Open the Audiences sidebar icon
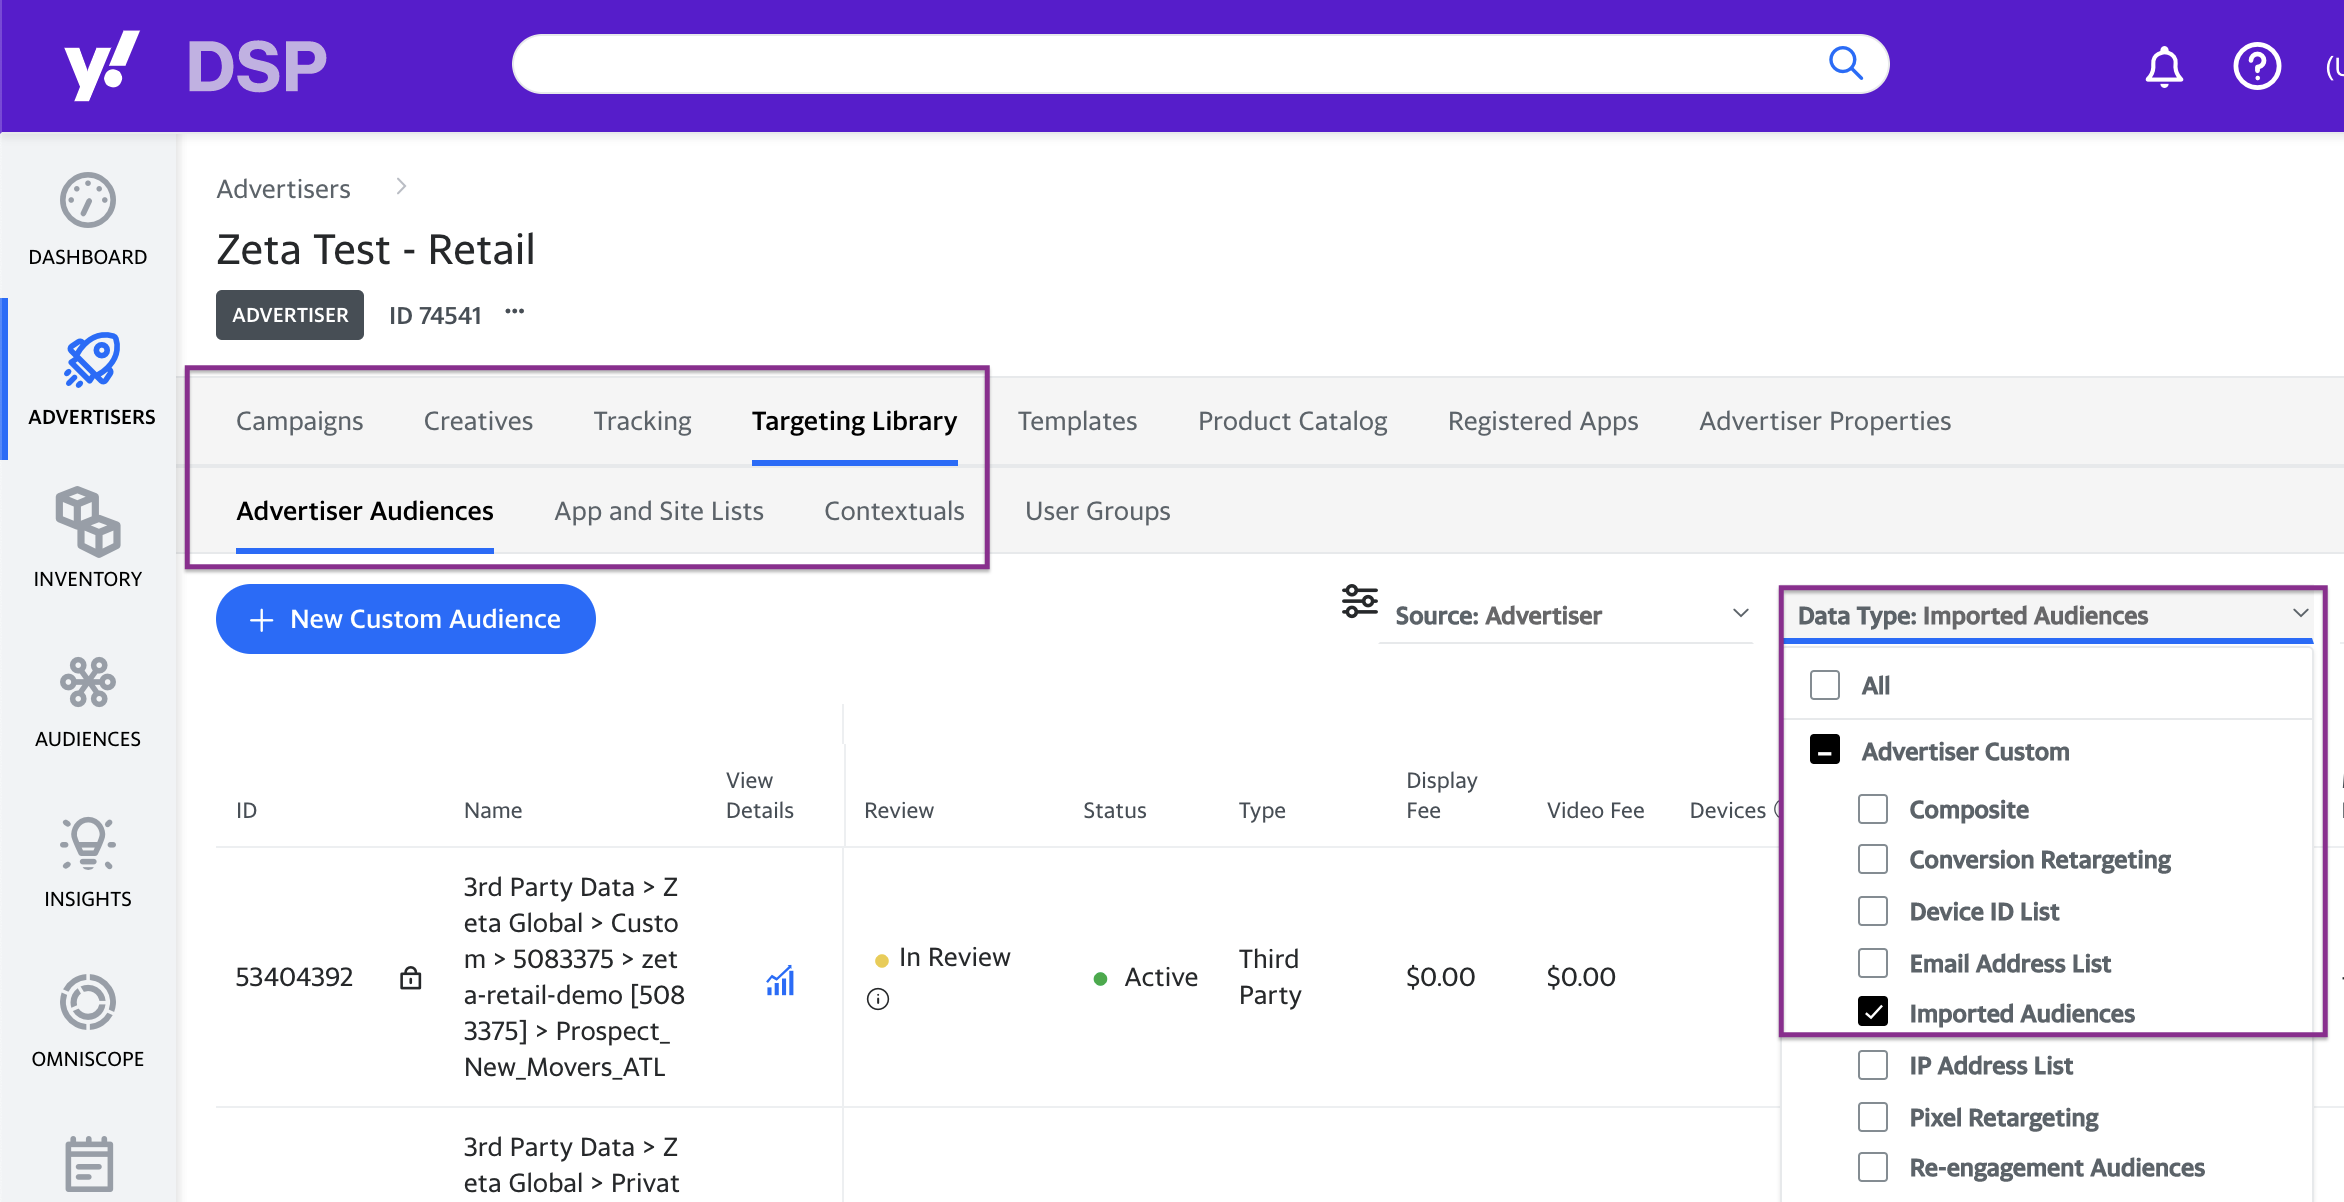Viewport: 2344px width, 1202px height. (x=88, y=683)
